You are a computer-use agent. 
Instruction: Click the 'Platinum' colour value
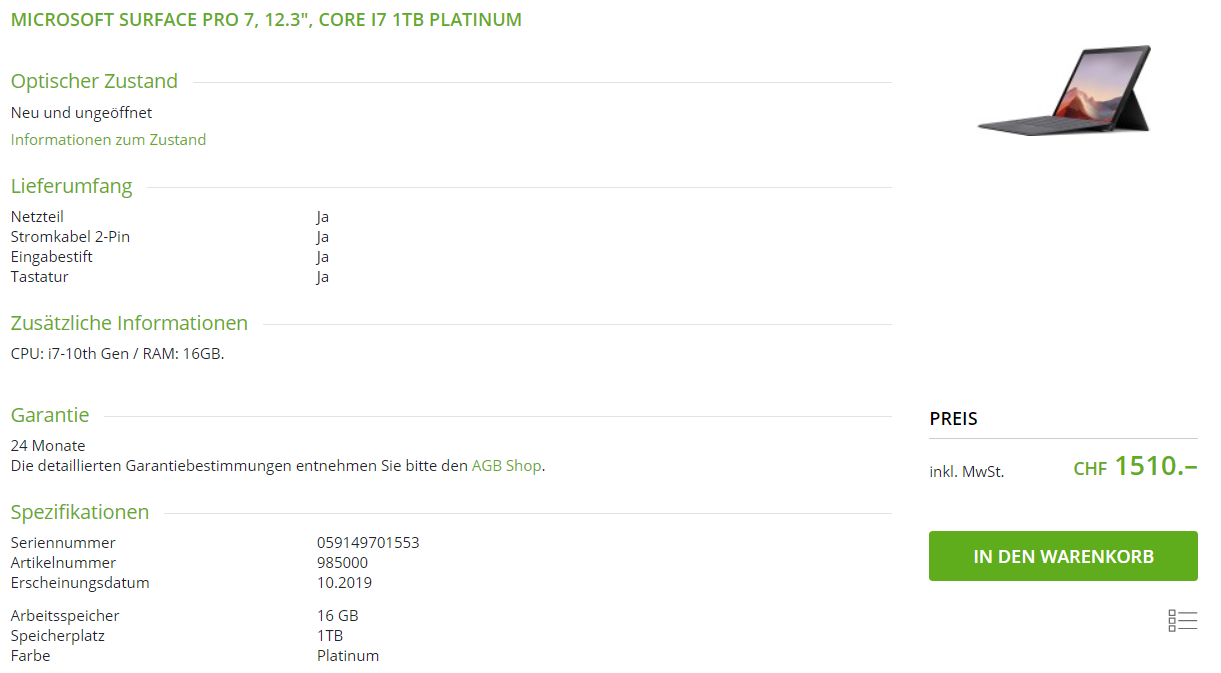348,656
